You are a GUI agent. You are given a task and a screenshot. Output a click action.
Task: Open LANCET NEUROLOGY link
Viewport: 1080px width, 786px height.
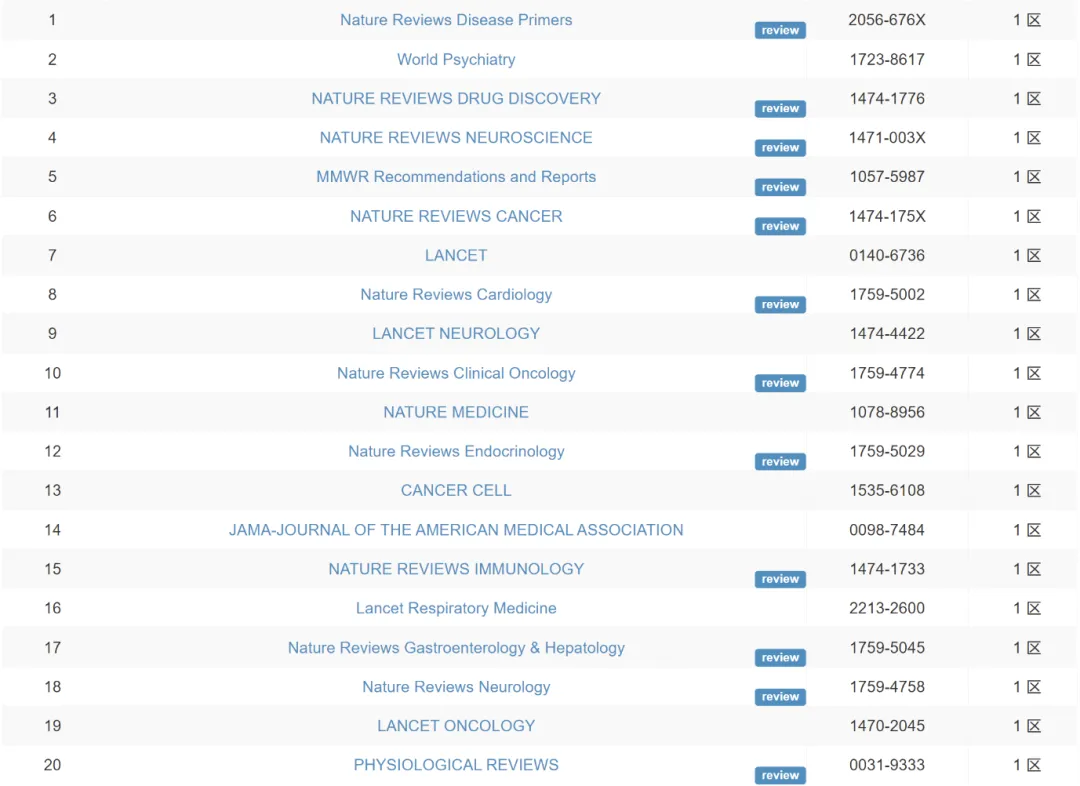tap(456, 334)
